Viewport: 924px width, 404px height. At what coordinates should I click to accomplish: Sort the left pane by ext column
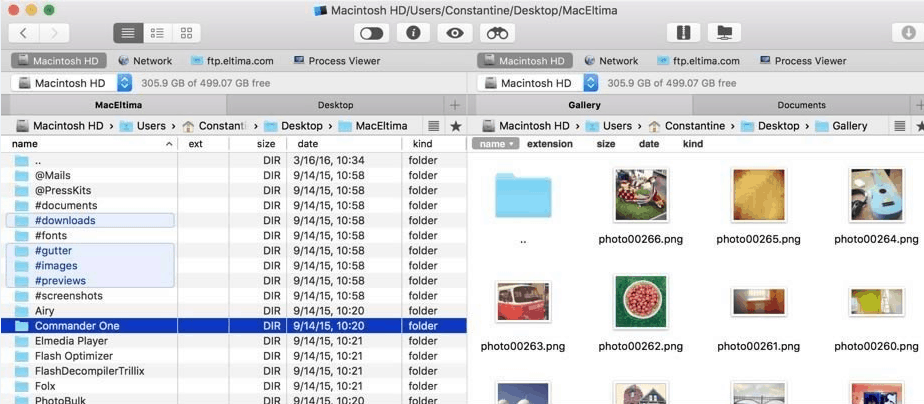[x=203, y=144]
